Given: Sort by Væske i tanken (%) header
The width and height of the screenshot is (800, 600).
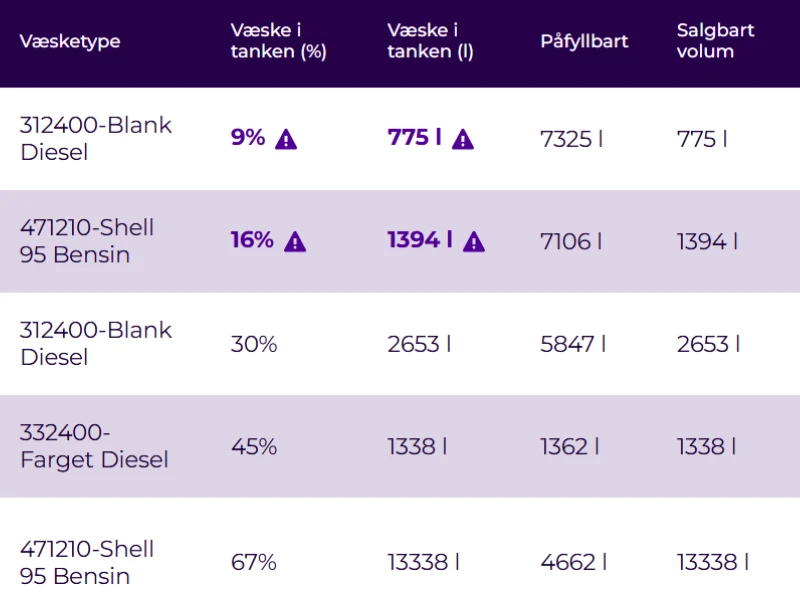Looking at the screenshot, I should point(278,41).
